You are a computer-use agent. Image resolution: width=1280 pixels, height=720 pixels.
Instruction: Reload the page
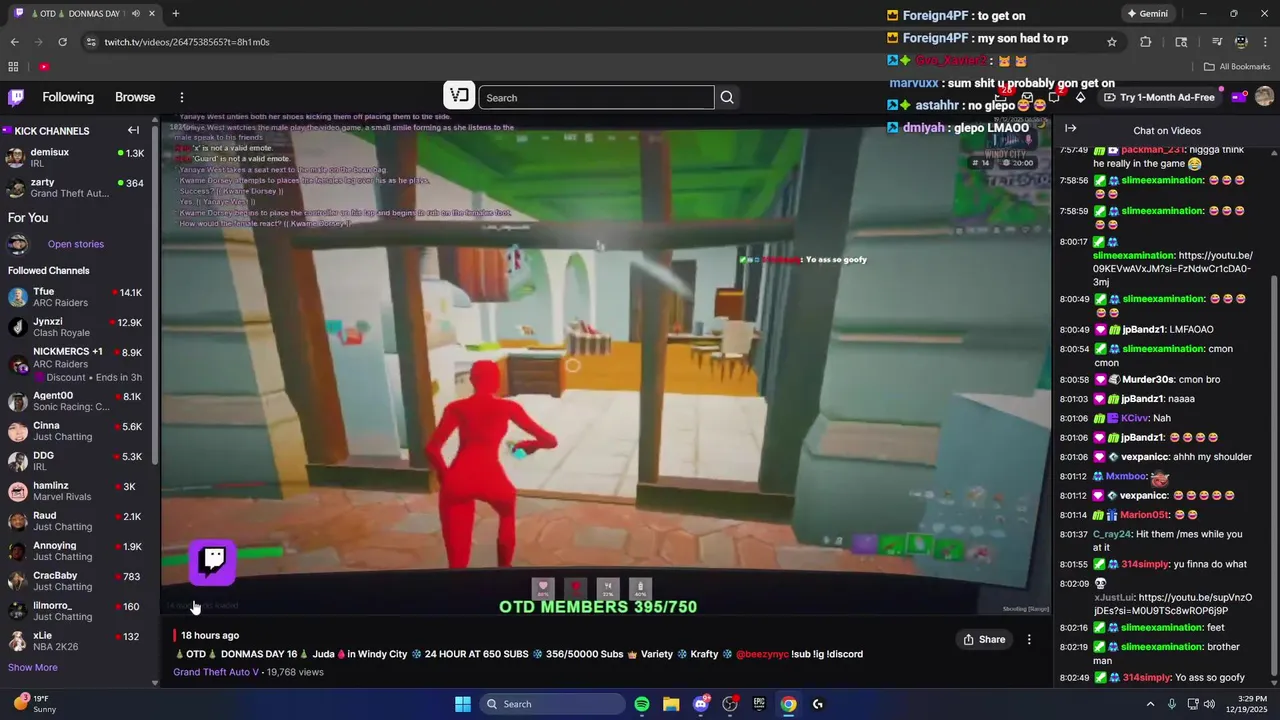[62, 42]
